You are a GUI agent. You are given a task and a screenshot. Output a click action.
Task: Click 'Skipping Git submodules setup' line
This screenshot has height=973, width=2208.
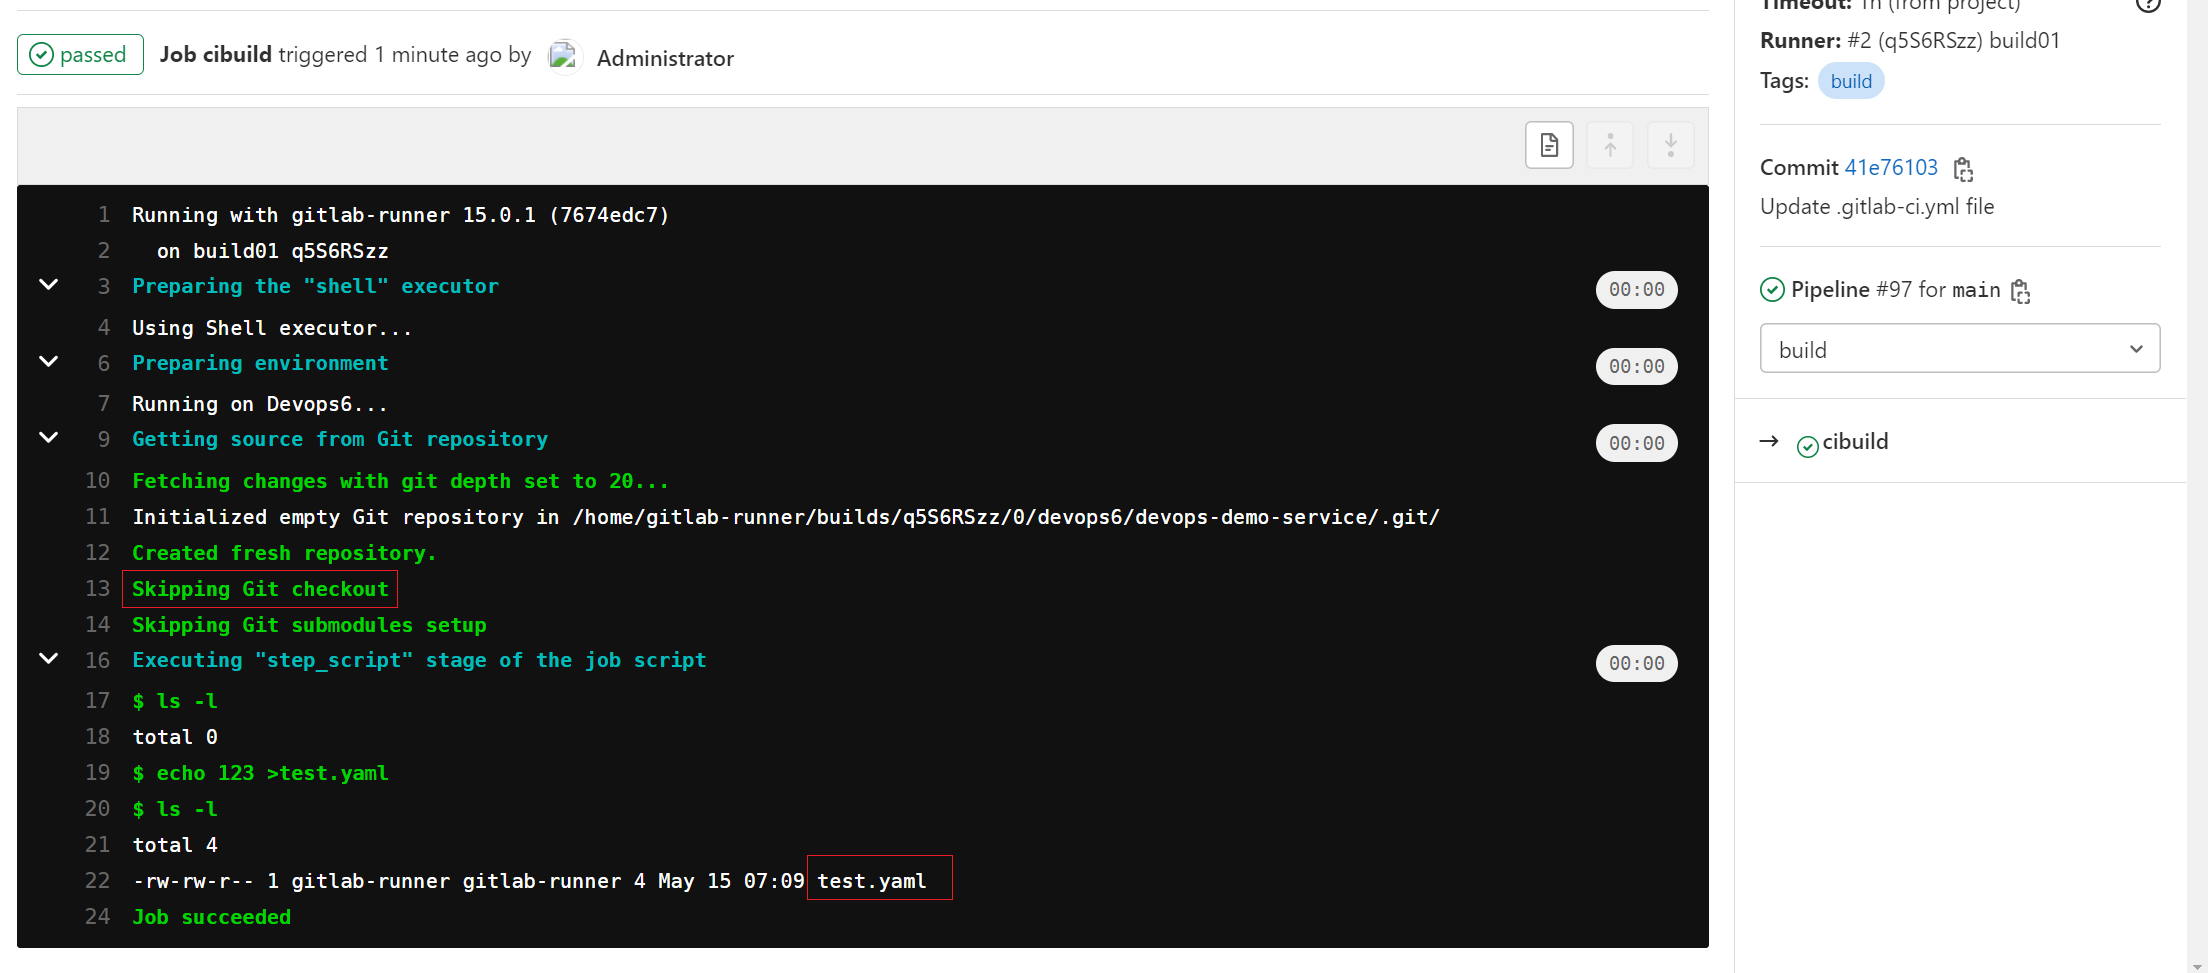309,625
